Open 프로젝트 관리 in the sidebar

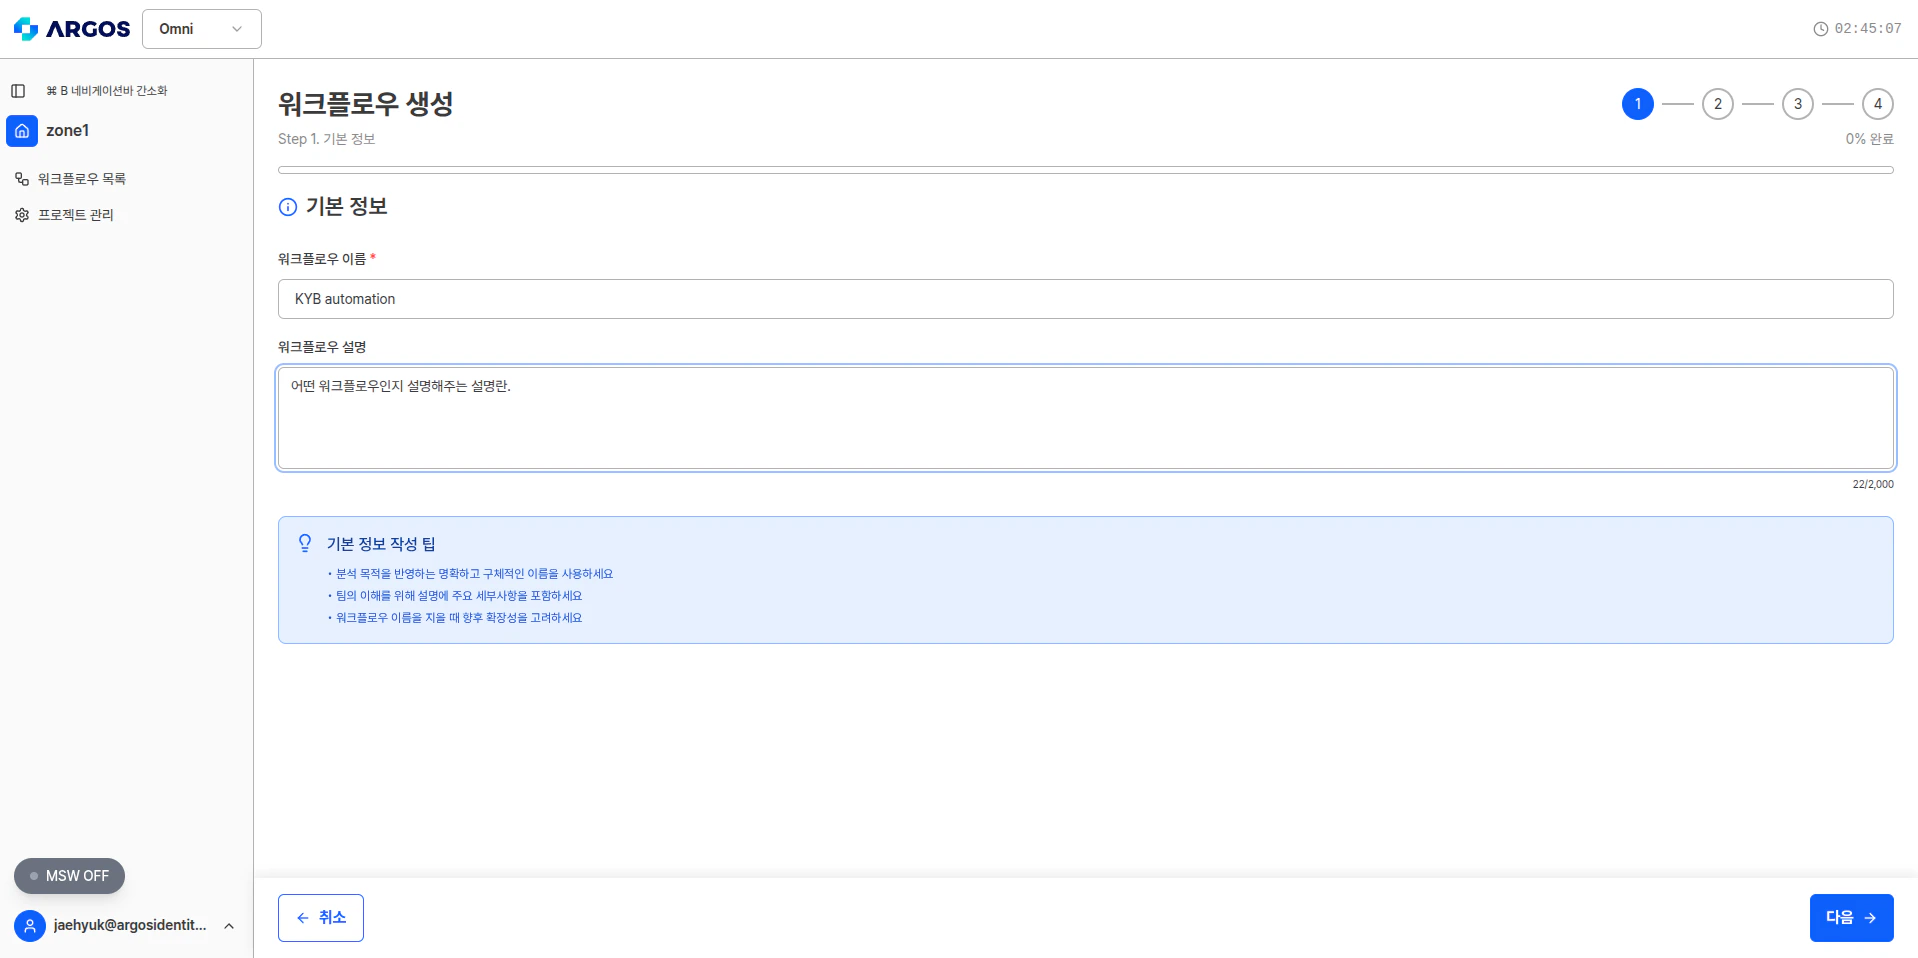tap(76, 215)
